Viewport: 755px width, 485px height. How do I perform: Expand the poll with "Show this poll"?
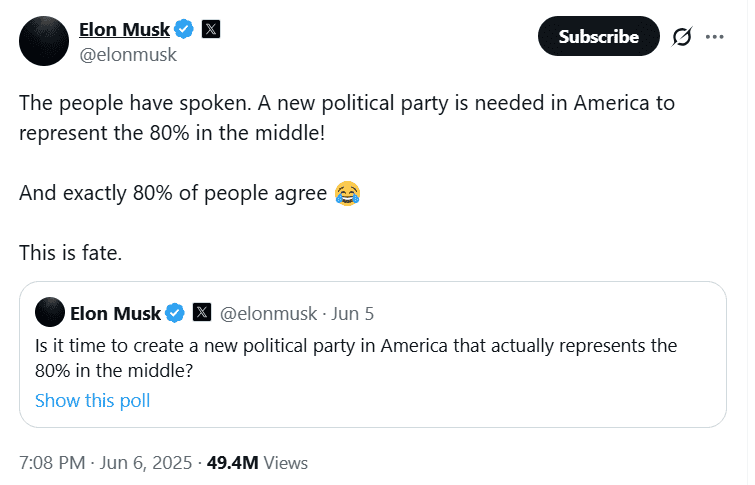point(92,401)
